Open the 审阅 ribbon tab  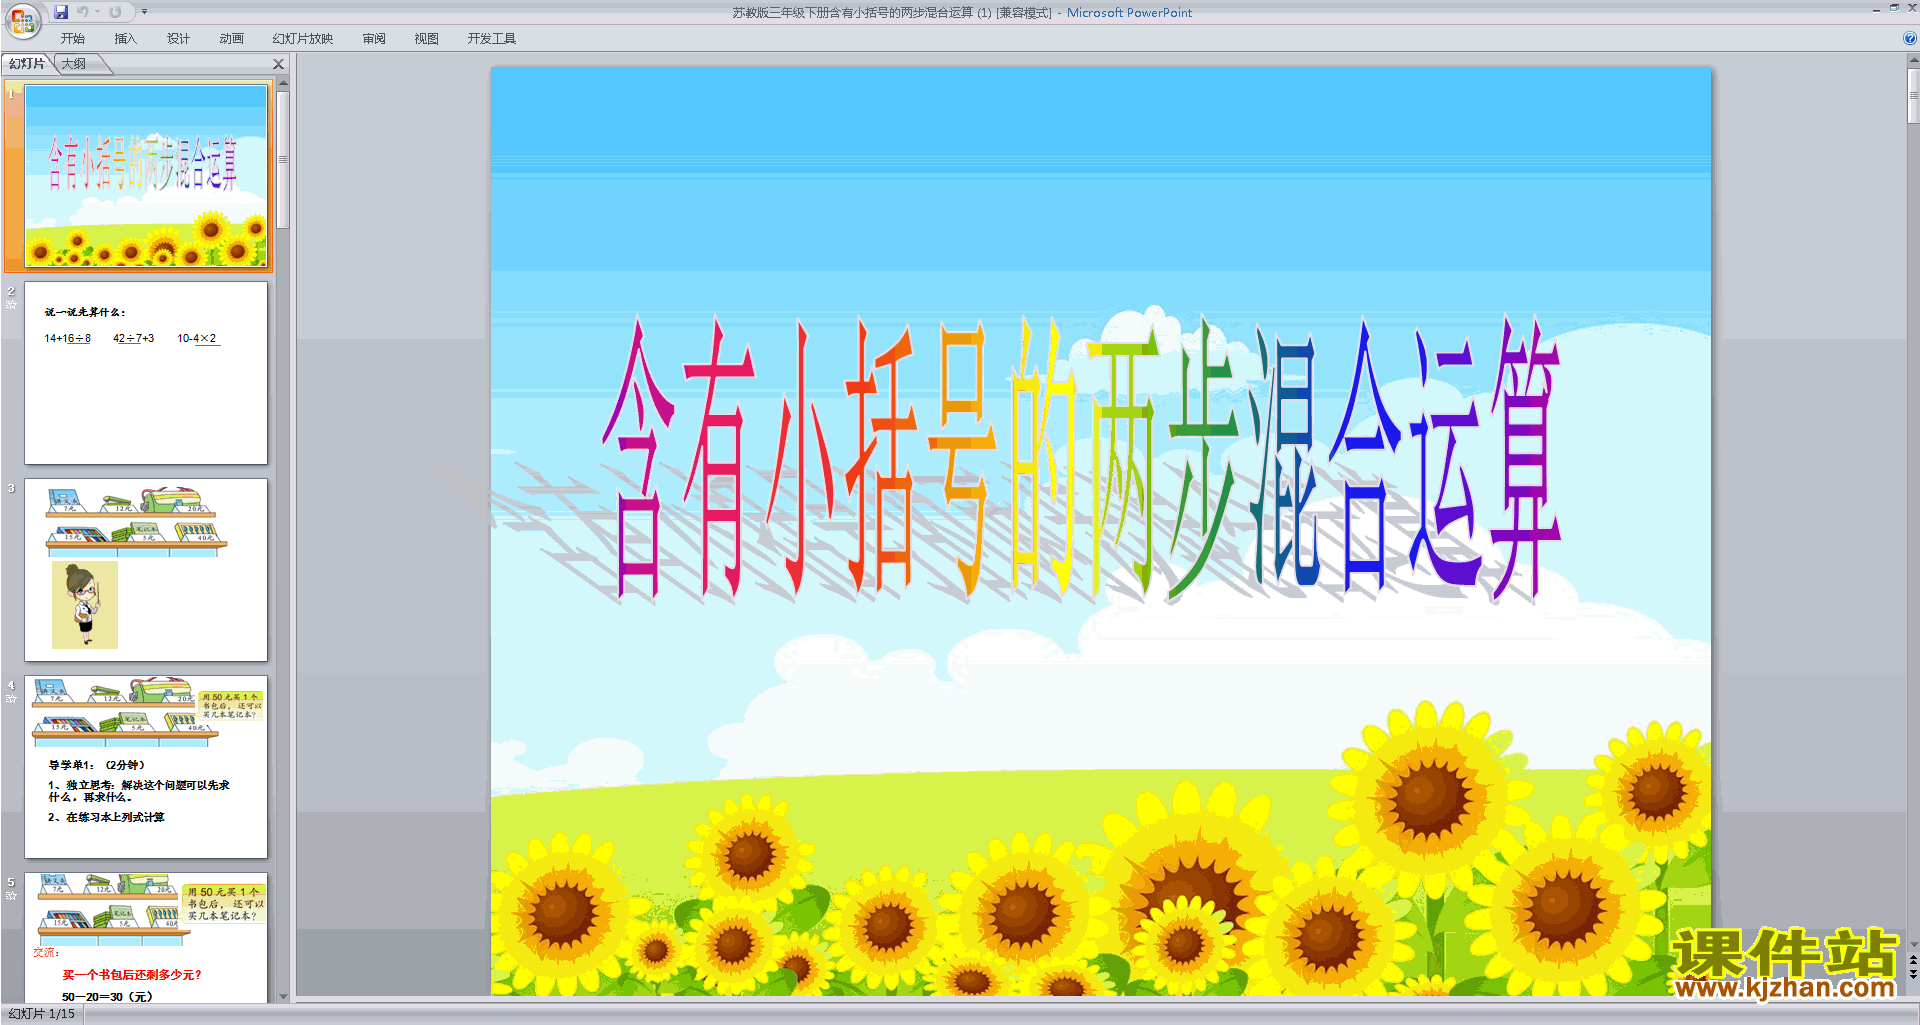[374, 39]
